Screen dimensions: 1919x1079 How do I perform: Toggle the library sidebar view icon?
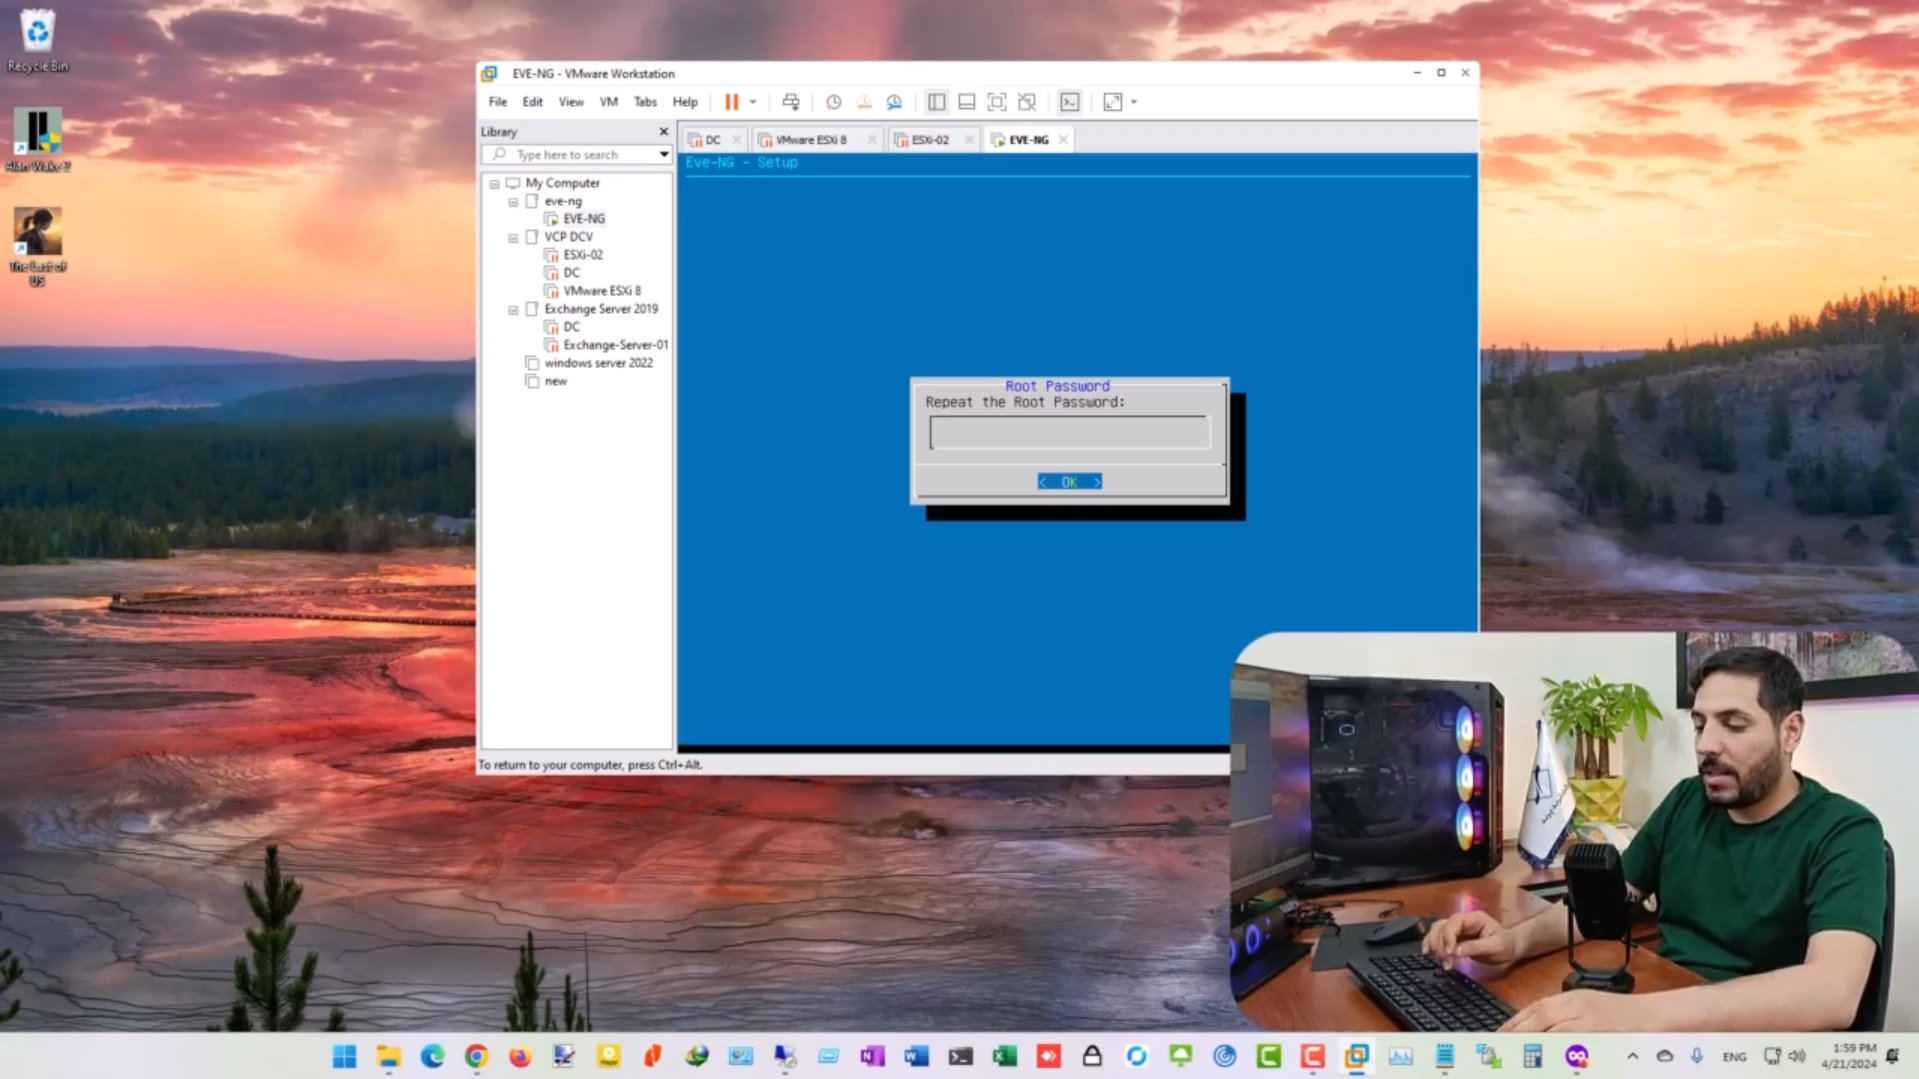coord(936,102)
